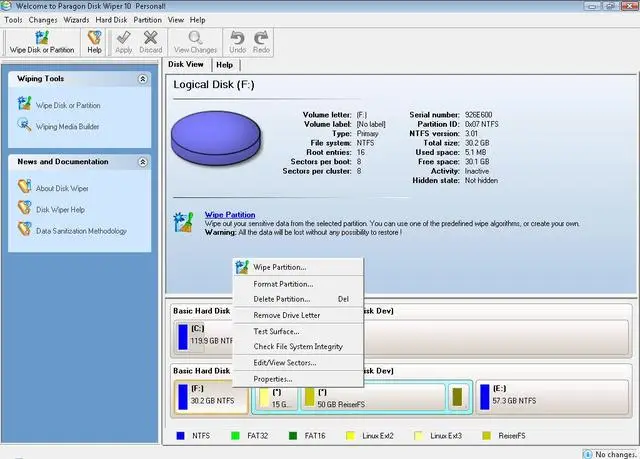Click Wiping Media Builder sidebar icon
The height and width of the screenshot is (459, 640).
pos(24,125)
